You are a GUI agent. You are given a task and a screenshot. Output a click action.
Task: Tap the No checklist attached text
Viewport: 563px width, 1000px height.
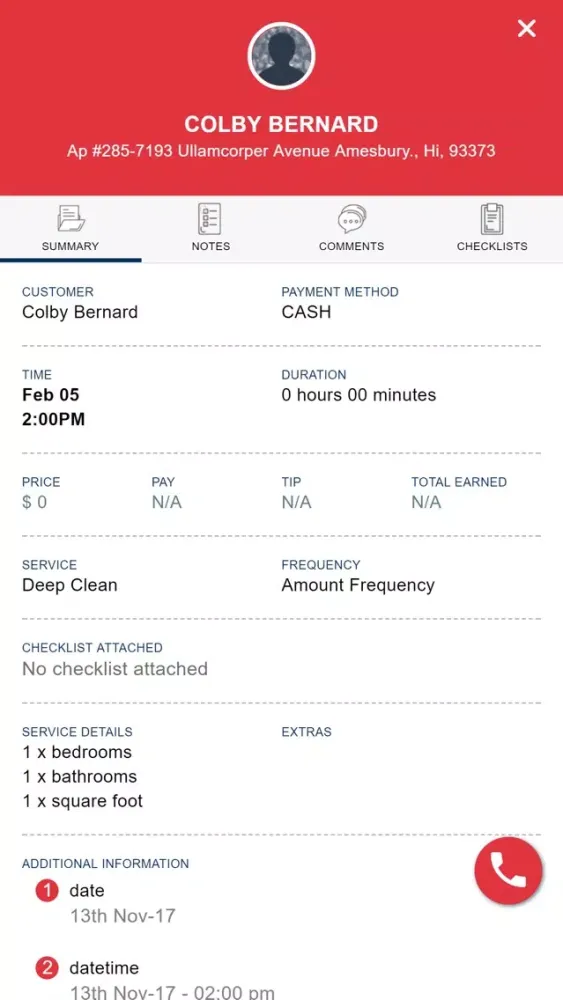[115, 668]
